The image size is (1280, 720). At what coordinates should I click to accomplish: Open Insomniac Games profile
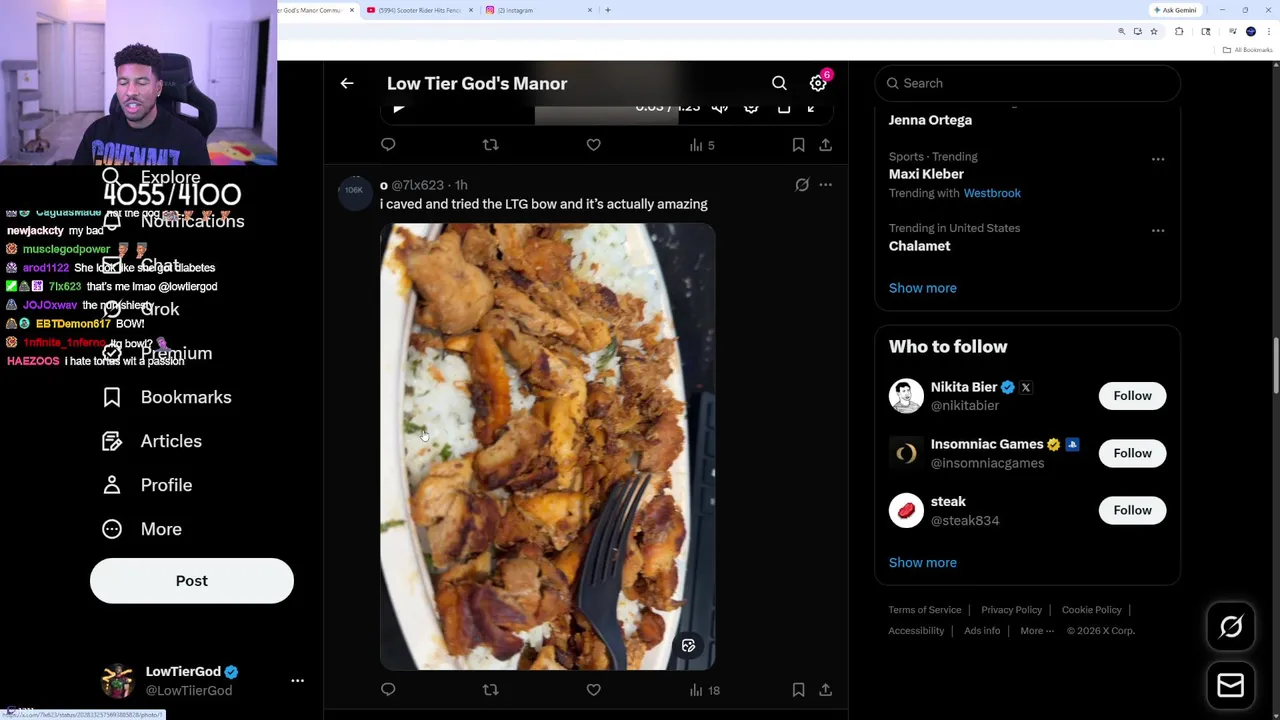[x=987, y=444]
